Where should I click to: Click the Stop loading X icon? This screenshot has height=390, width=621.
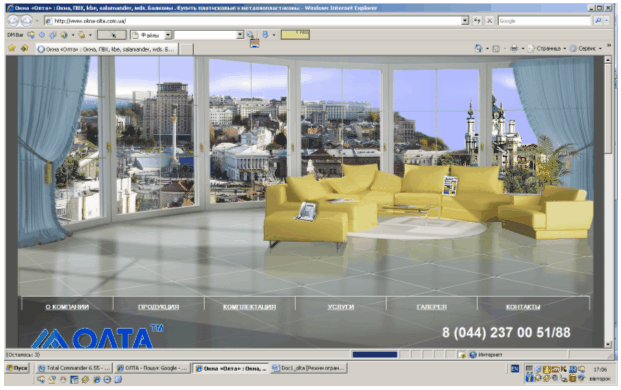(x=490, y=21)
